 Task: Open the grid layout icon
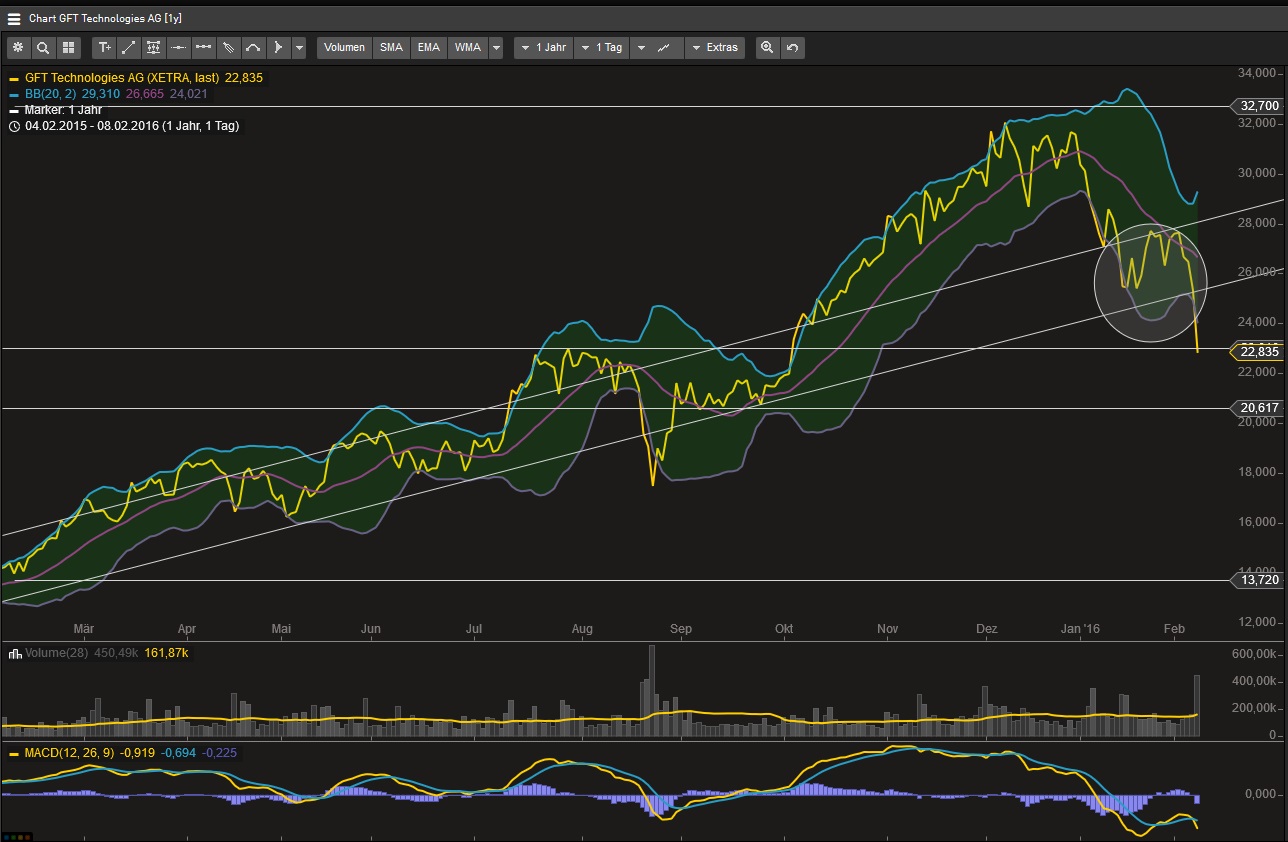(x=68, y=47)
